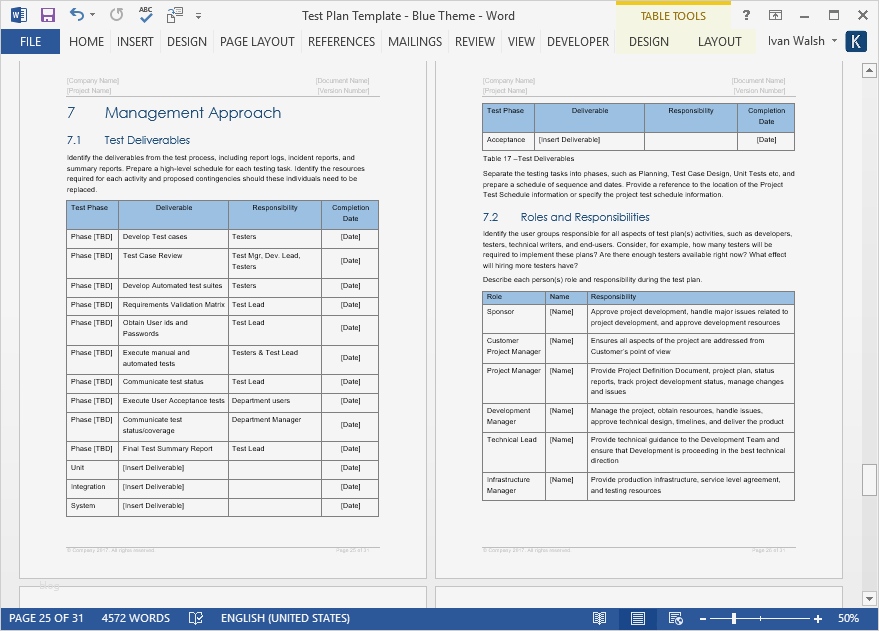Switch to Read Mode view
879x631 pixels.
[599, 618]
